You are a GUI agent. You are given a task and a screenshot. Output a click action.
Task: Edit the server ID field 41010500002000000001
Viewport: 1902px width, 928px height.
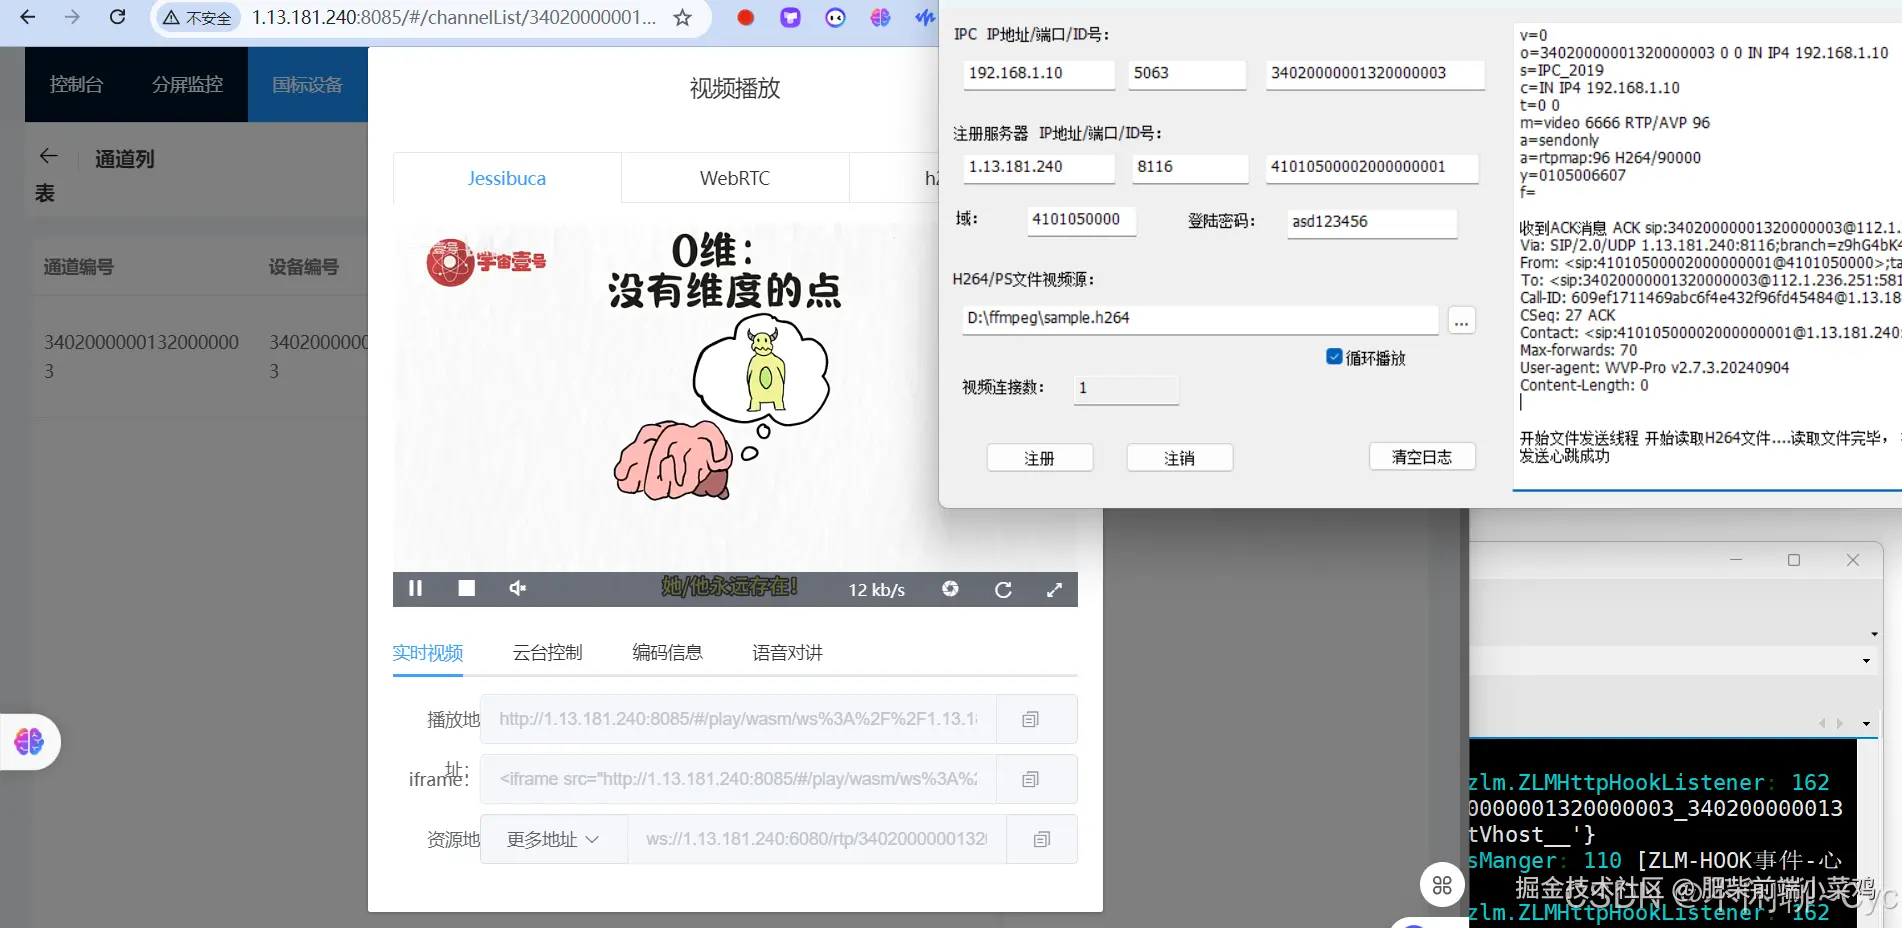coord(1372,168)
